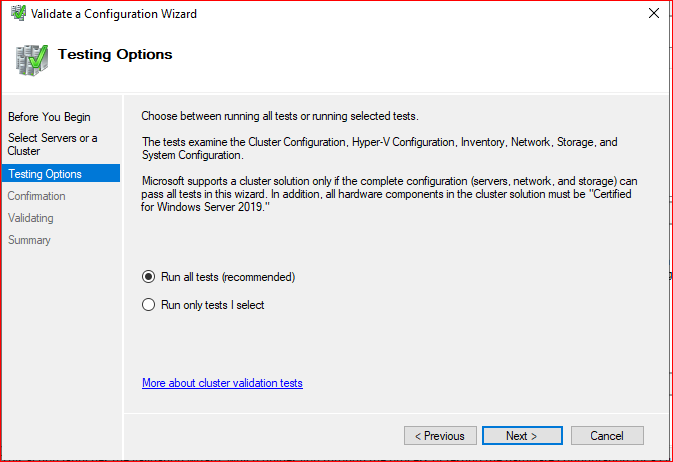
Task: Click the Validate a Configuration Wizard title text
Action: (x=114, y=14)
